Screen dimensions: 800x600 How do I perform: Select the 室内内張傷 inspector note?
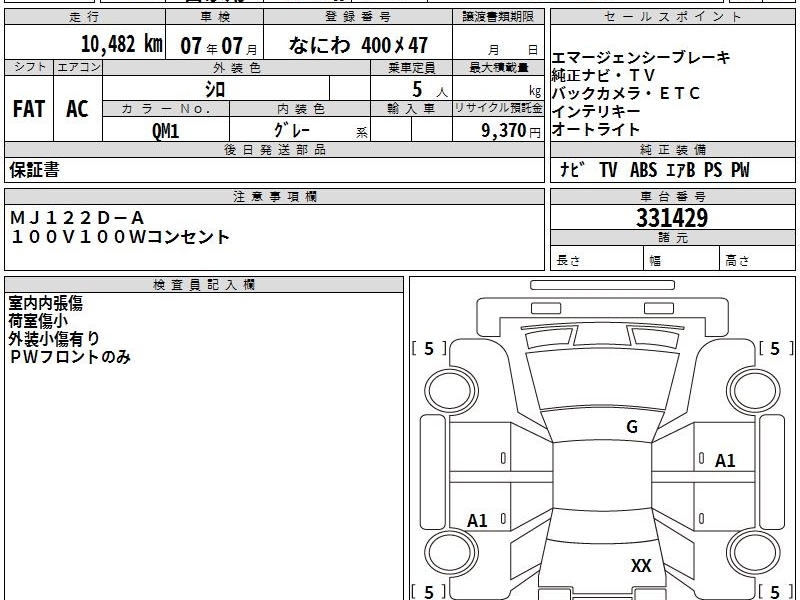click(45, 303)
